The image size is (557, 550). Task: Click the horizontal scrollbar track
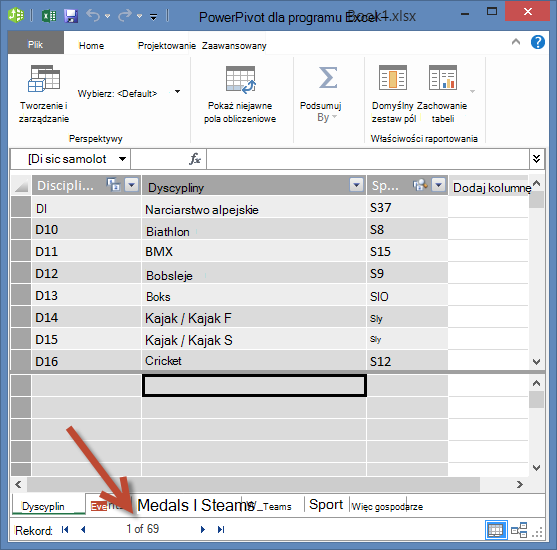253,484
